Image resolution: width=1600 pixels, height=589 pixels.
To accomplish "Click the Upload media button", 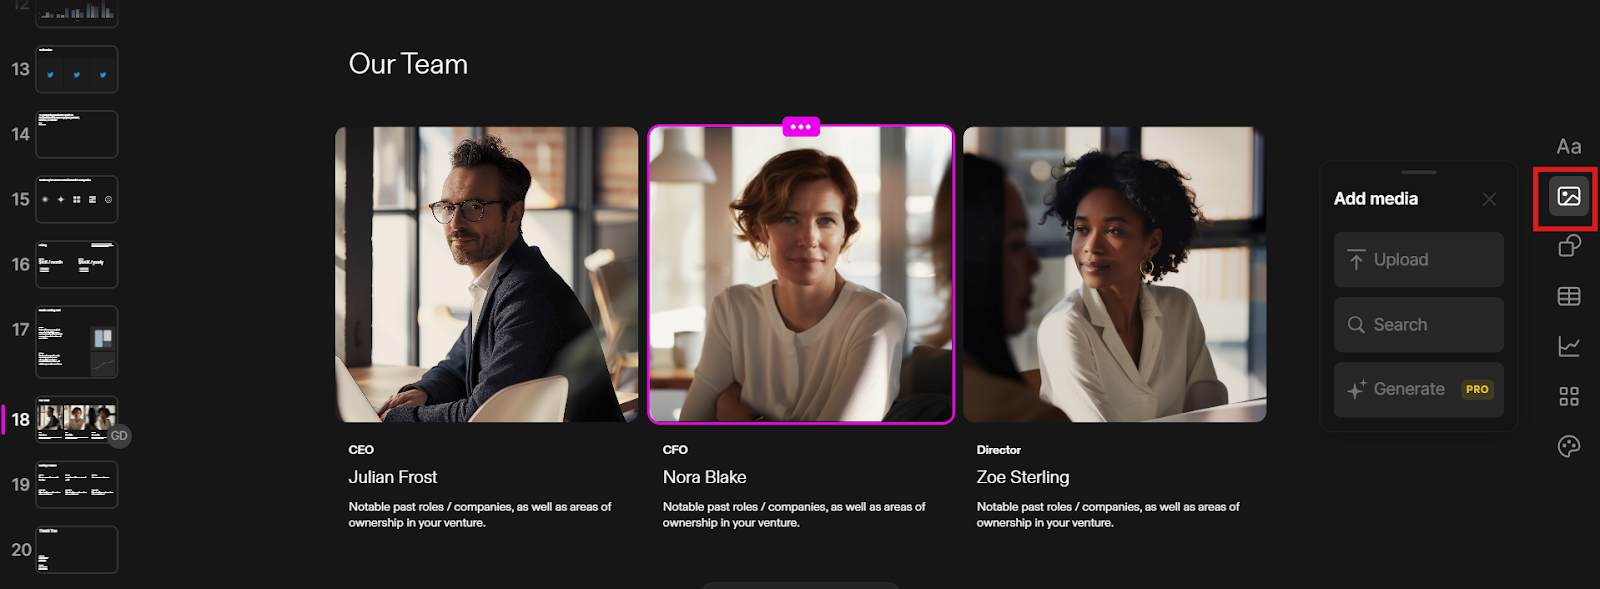I will point(1418,260).
